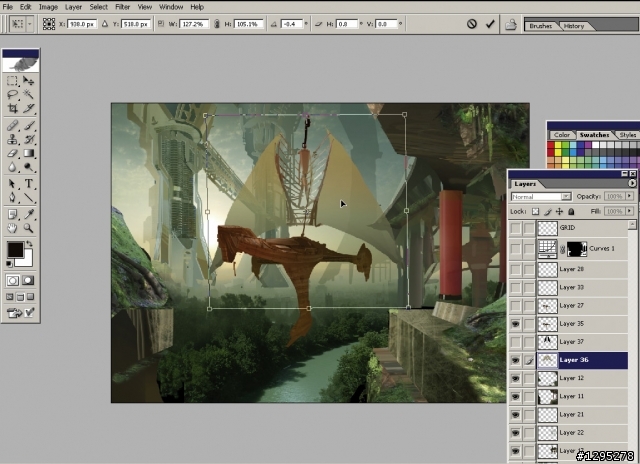Lock transparent pixels in Layers panel
Screen dimensions: 640x464
click(535, 211)
